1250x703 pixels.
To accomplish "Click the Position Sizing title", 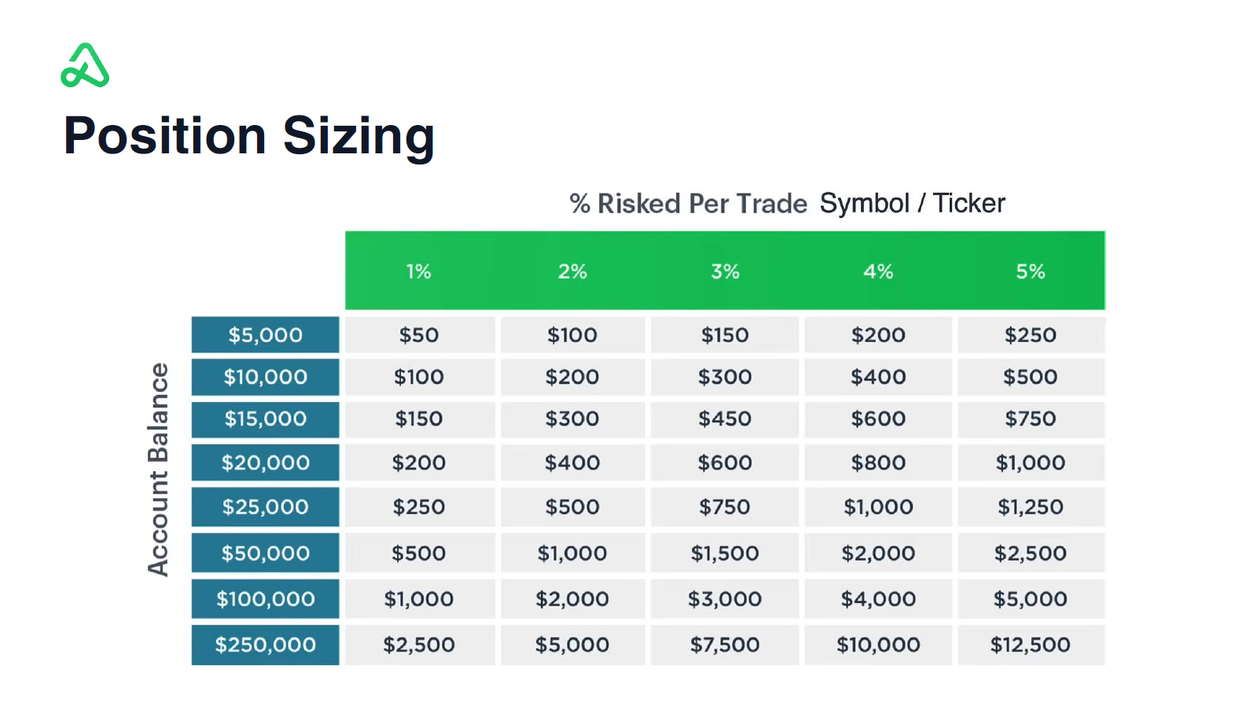I will click(249, 136).
